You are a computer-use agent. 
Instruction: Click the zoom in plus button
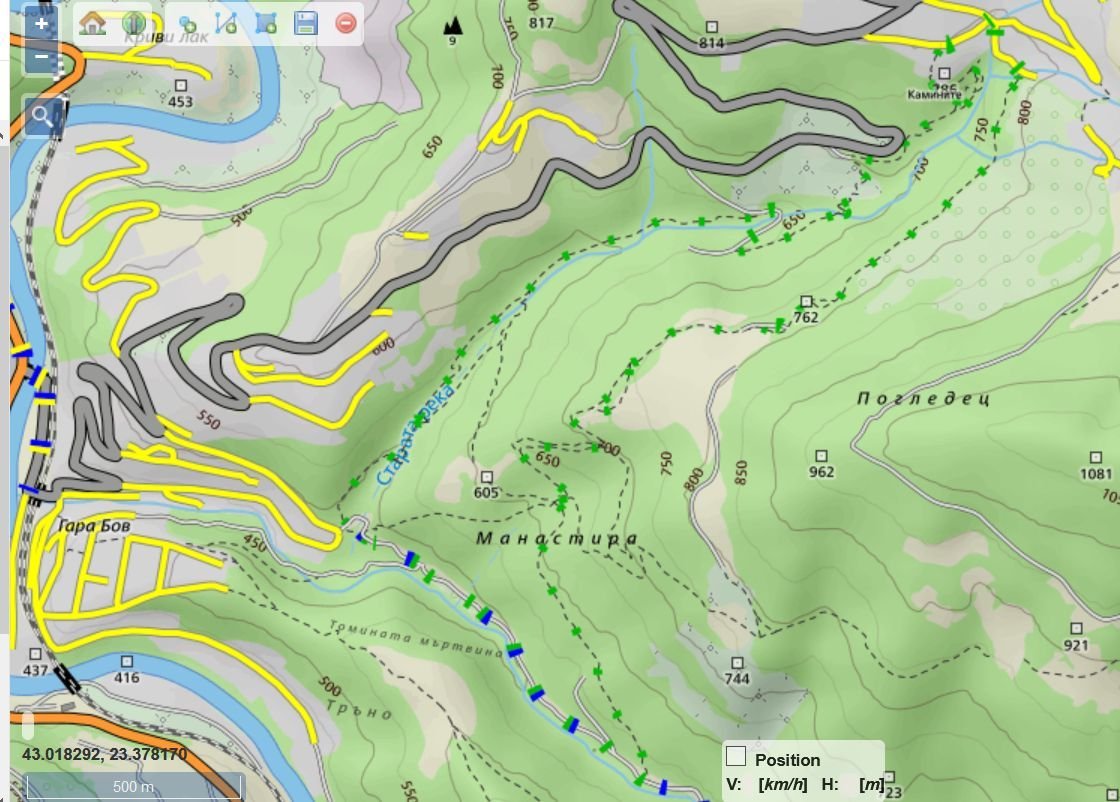click(x=41, y=22)
